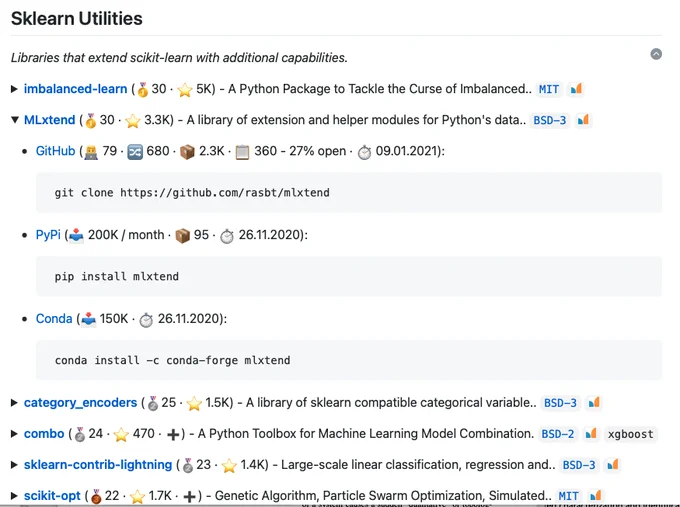
Task: Click silver medal icon on sklearn-contrib-lightning row
Action: coord(188,466)
